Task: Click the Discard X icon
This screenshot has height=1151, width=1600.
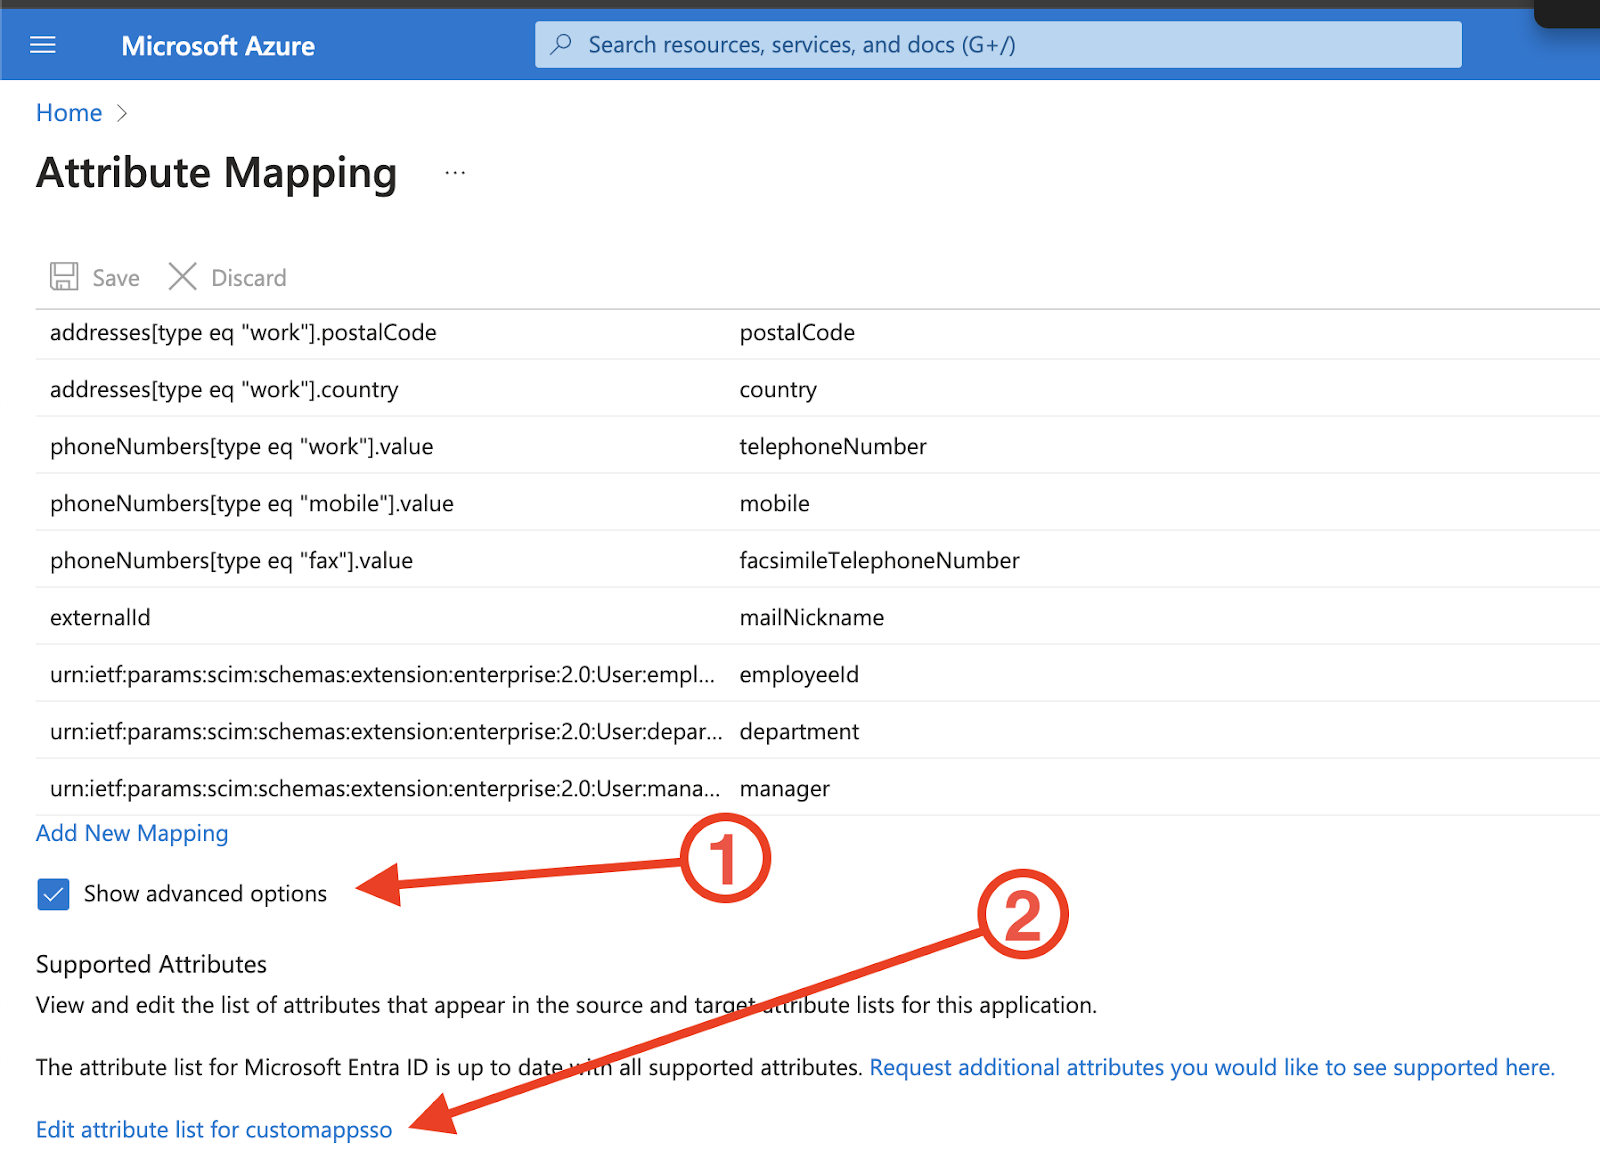Action: click(182, 277)
